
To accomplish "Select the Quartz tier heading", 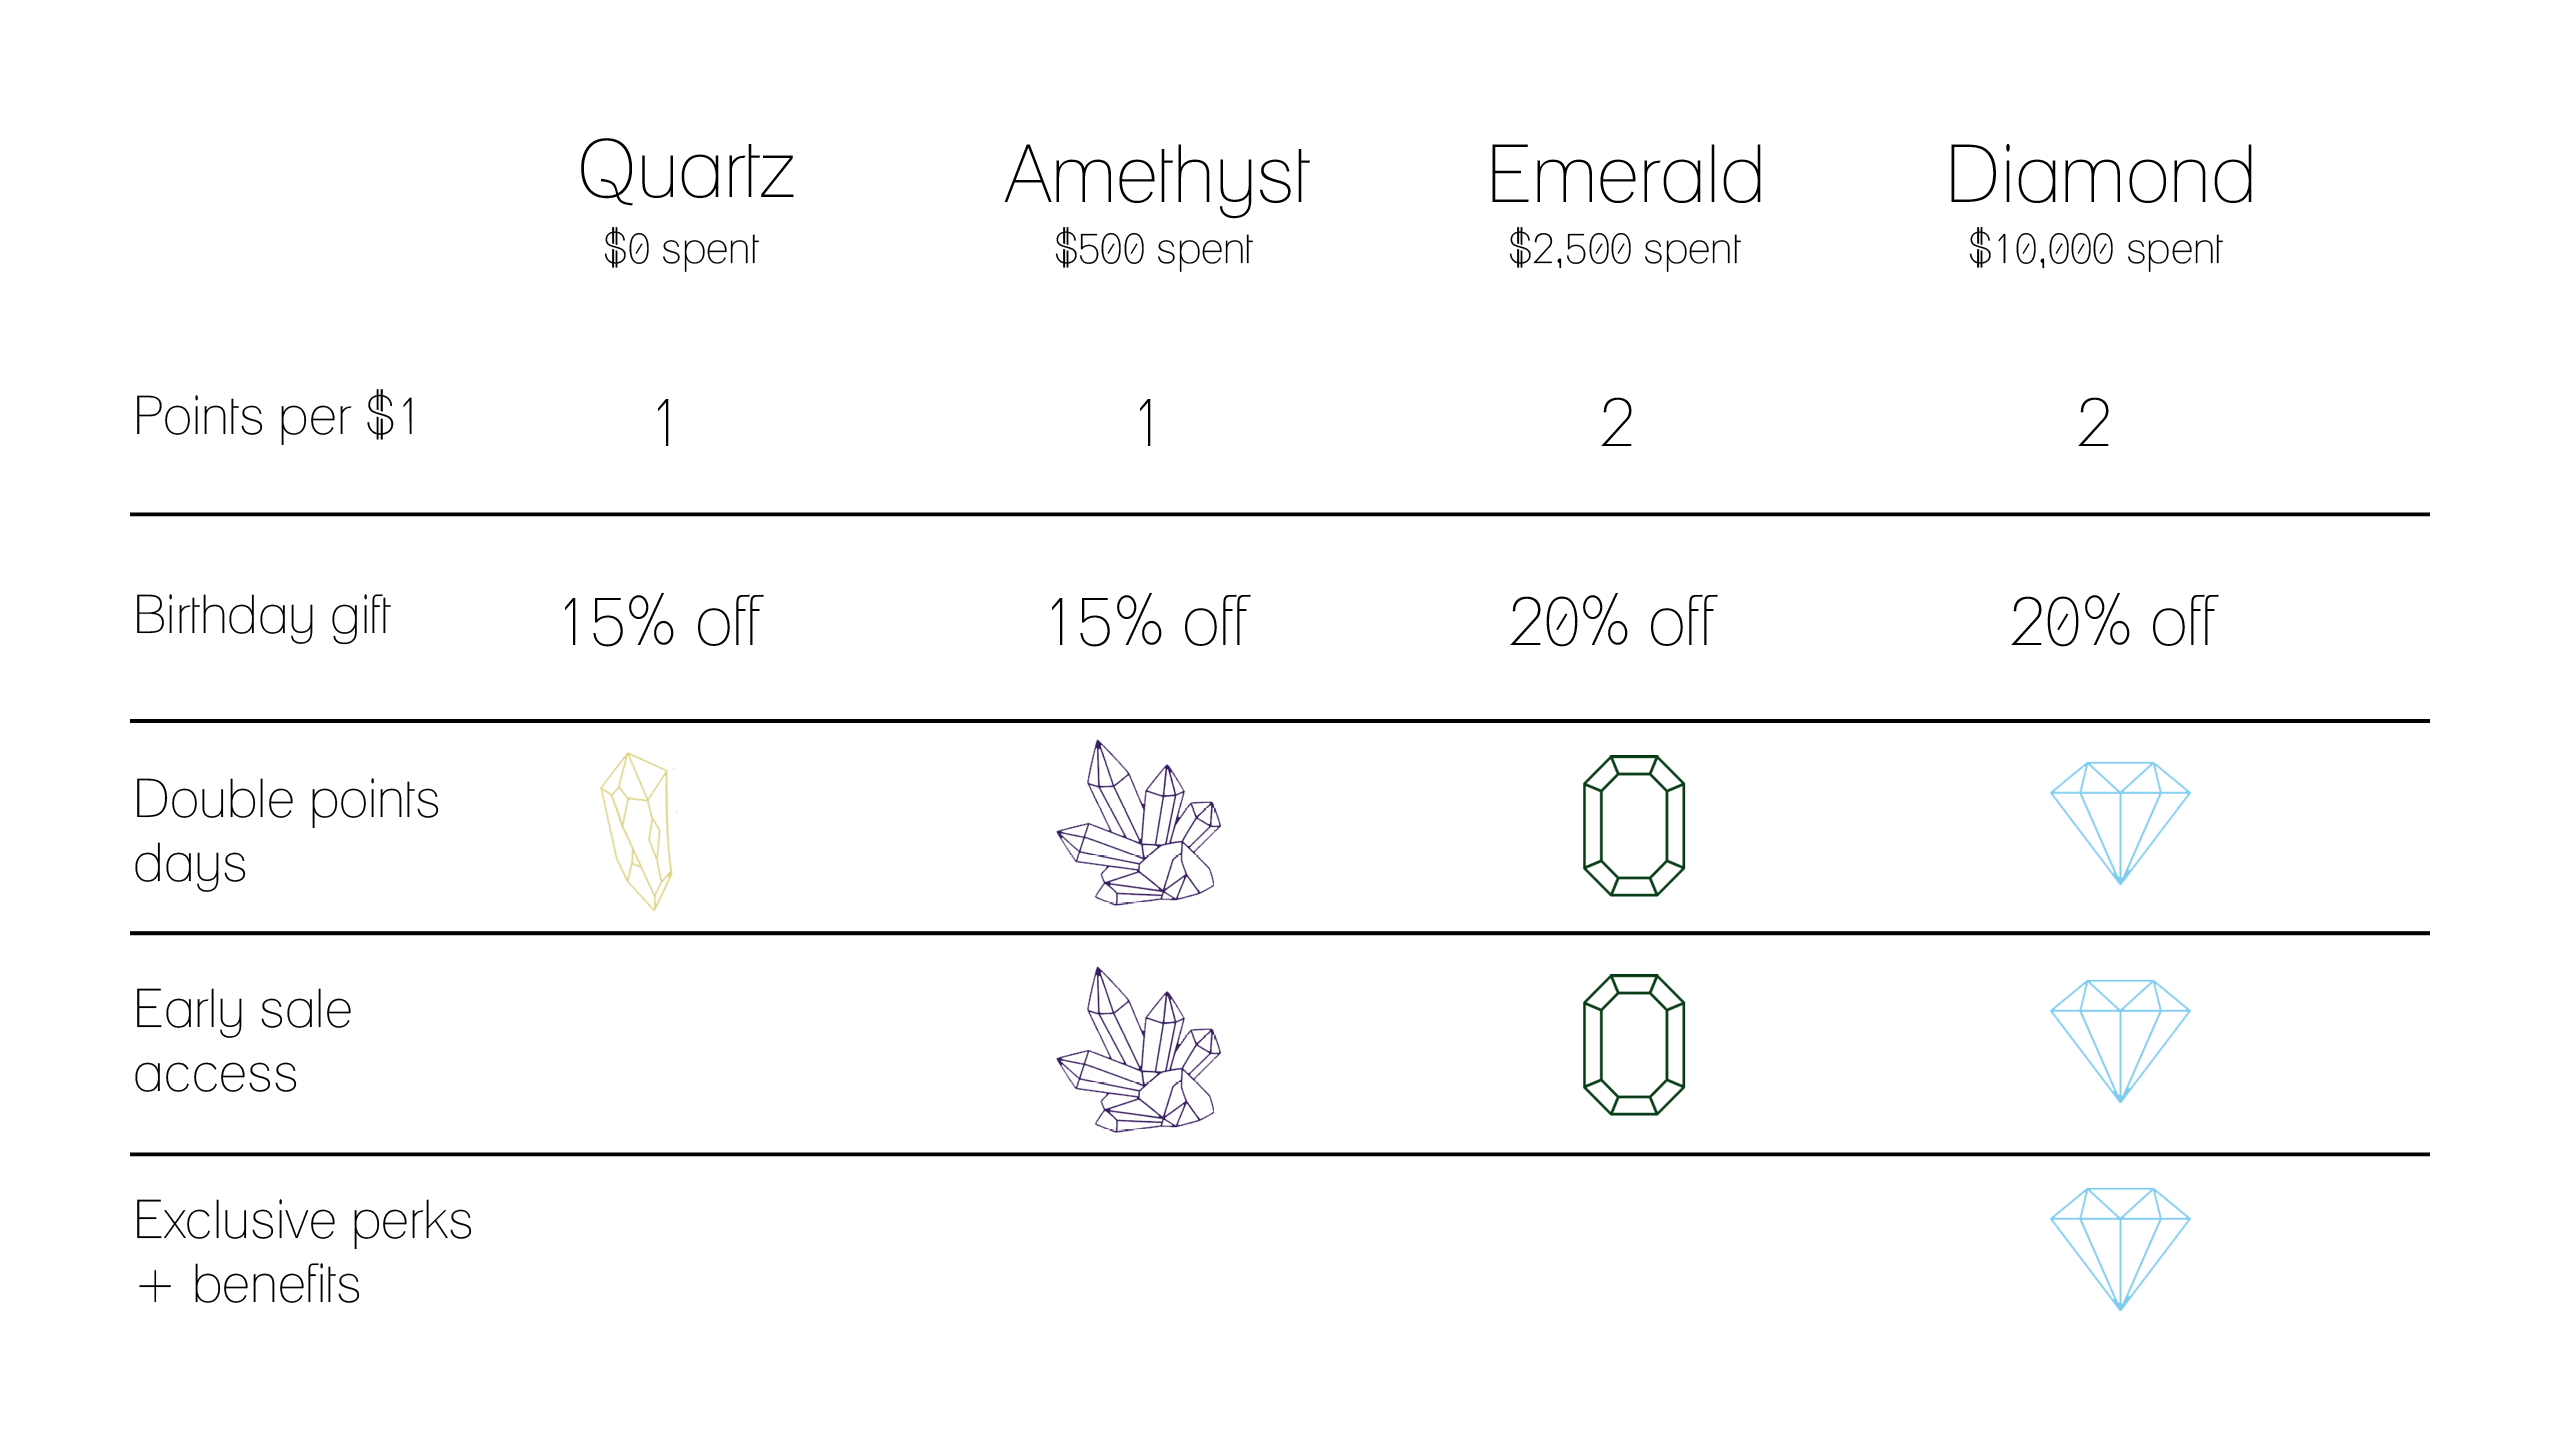I will (686, 170).
